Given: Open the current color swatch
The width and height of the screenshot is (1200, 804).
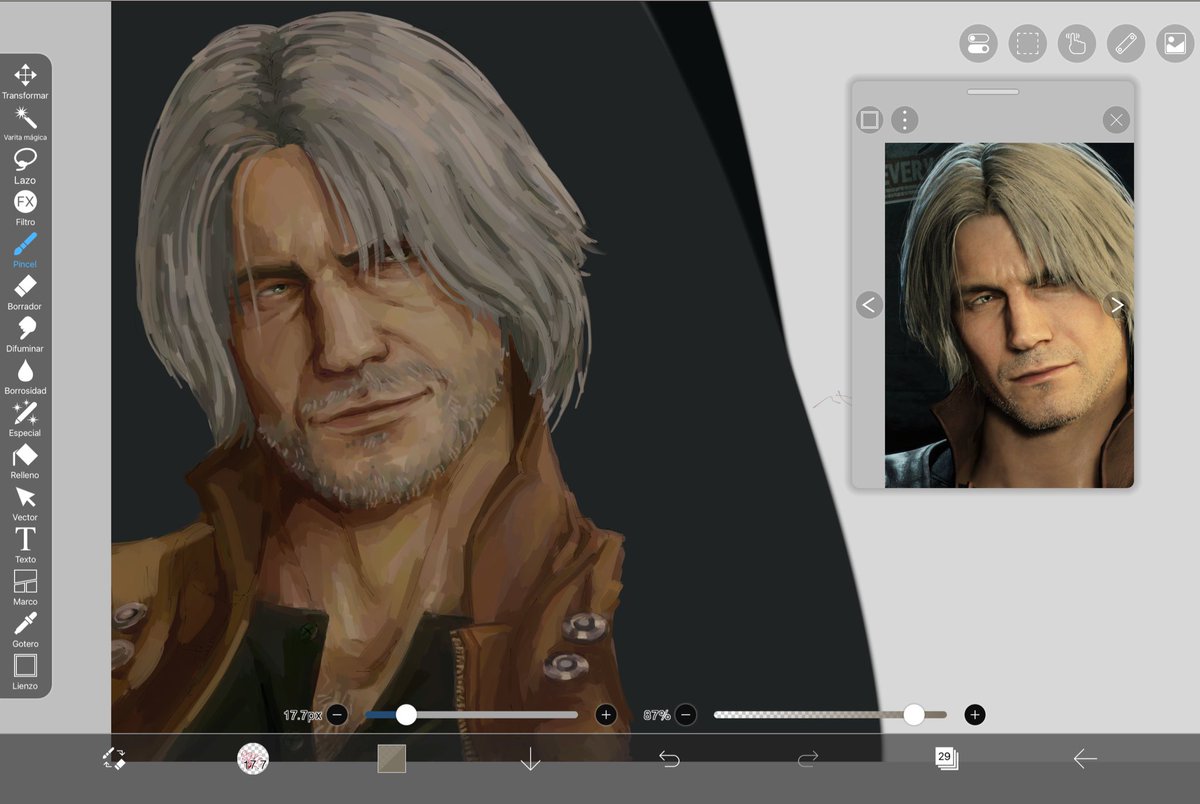Looking at the screenshot, I should (x=392, y=759).
